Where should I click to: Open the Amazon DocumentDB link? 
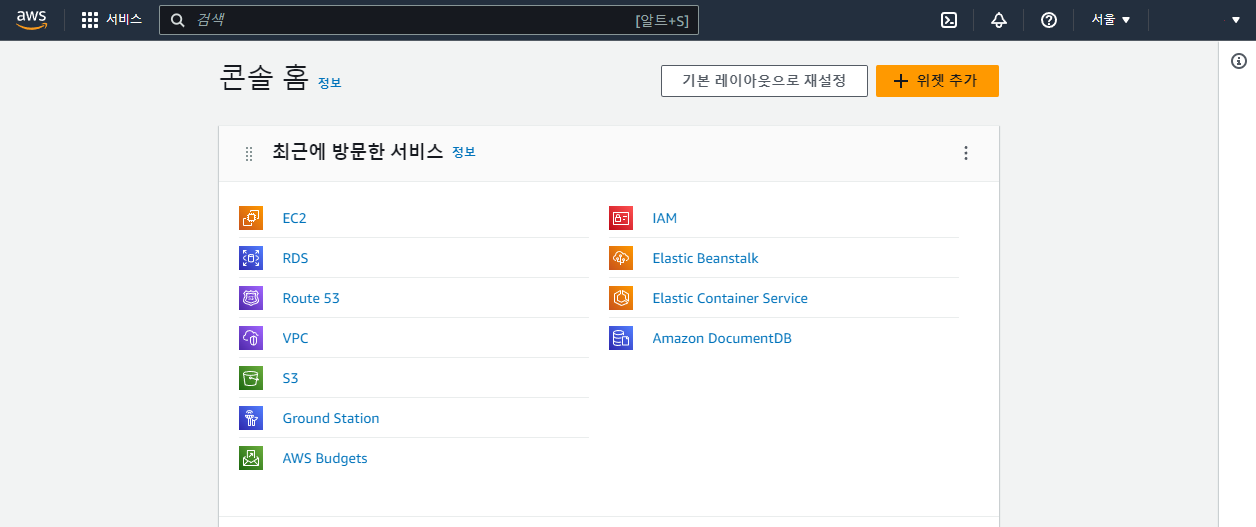coord(722,338)
